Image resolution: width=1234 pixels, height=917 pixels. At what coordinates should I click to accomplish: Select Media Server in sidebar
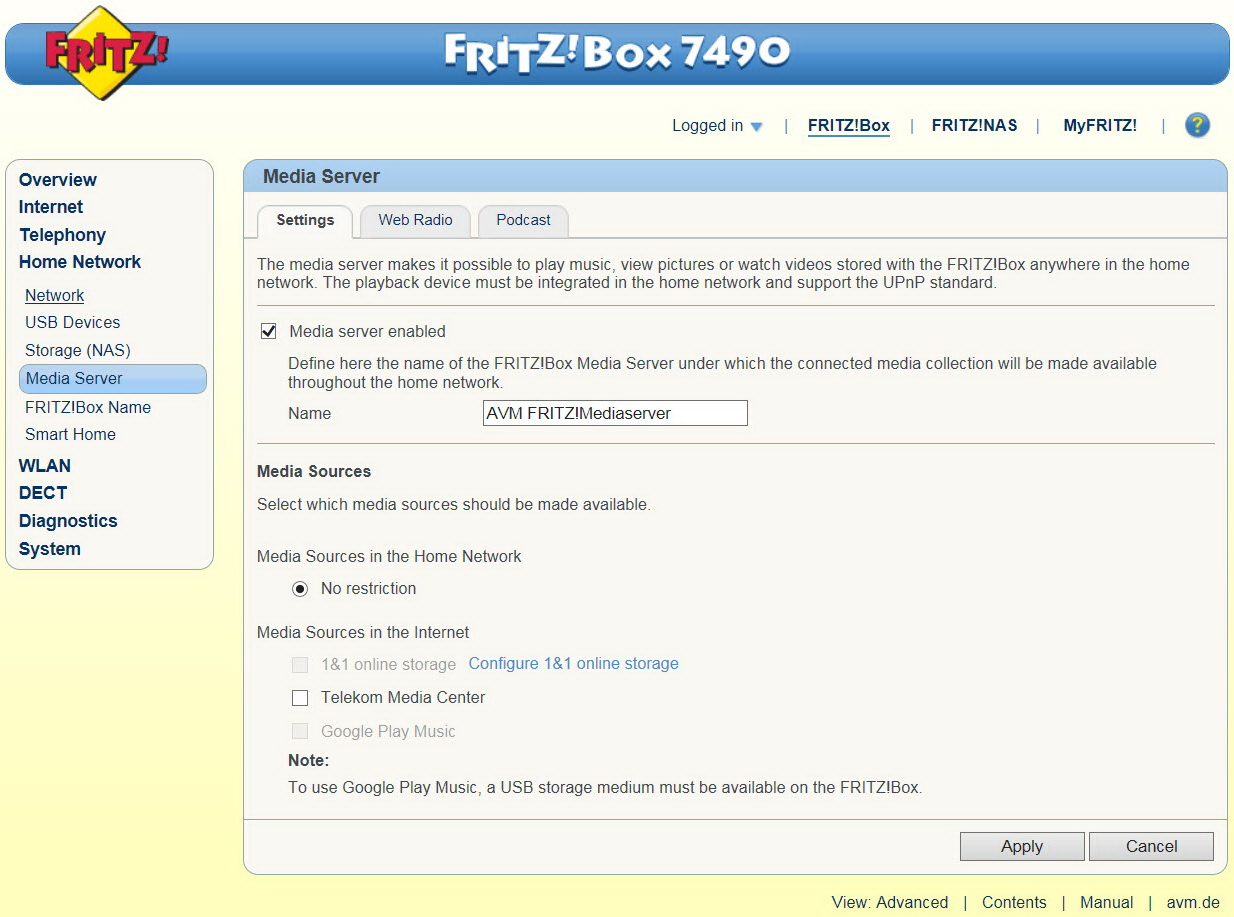click(x=113, y=379)
